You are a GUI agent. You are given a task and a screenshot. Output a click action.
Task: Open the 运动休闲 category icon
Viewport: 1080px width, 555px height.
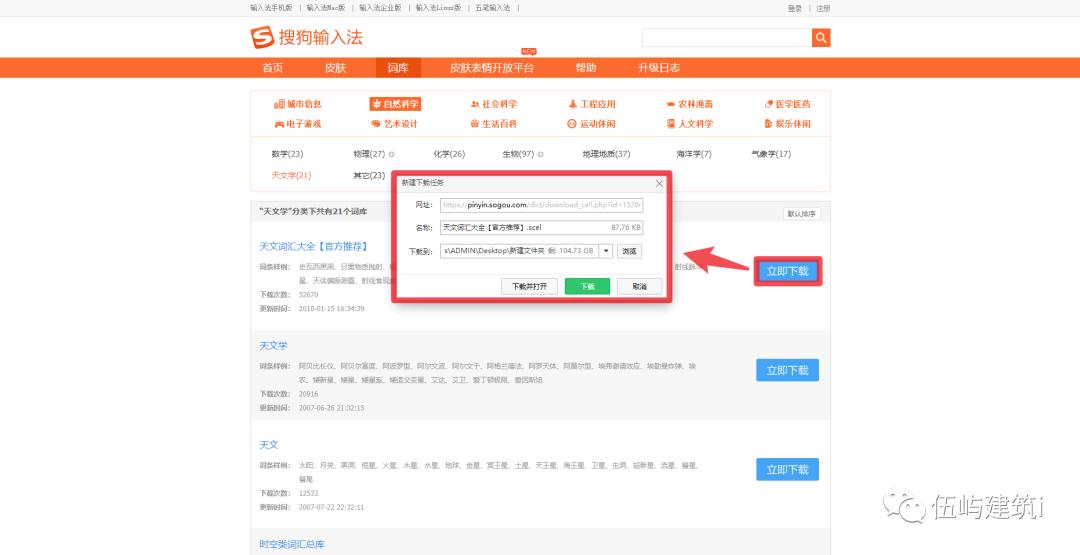[572, 124]
